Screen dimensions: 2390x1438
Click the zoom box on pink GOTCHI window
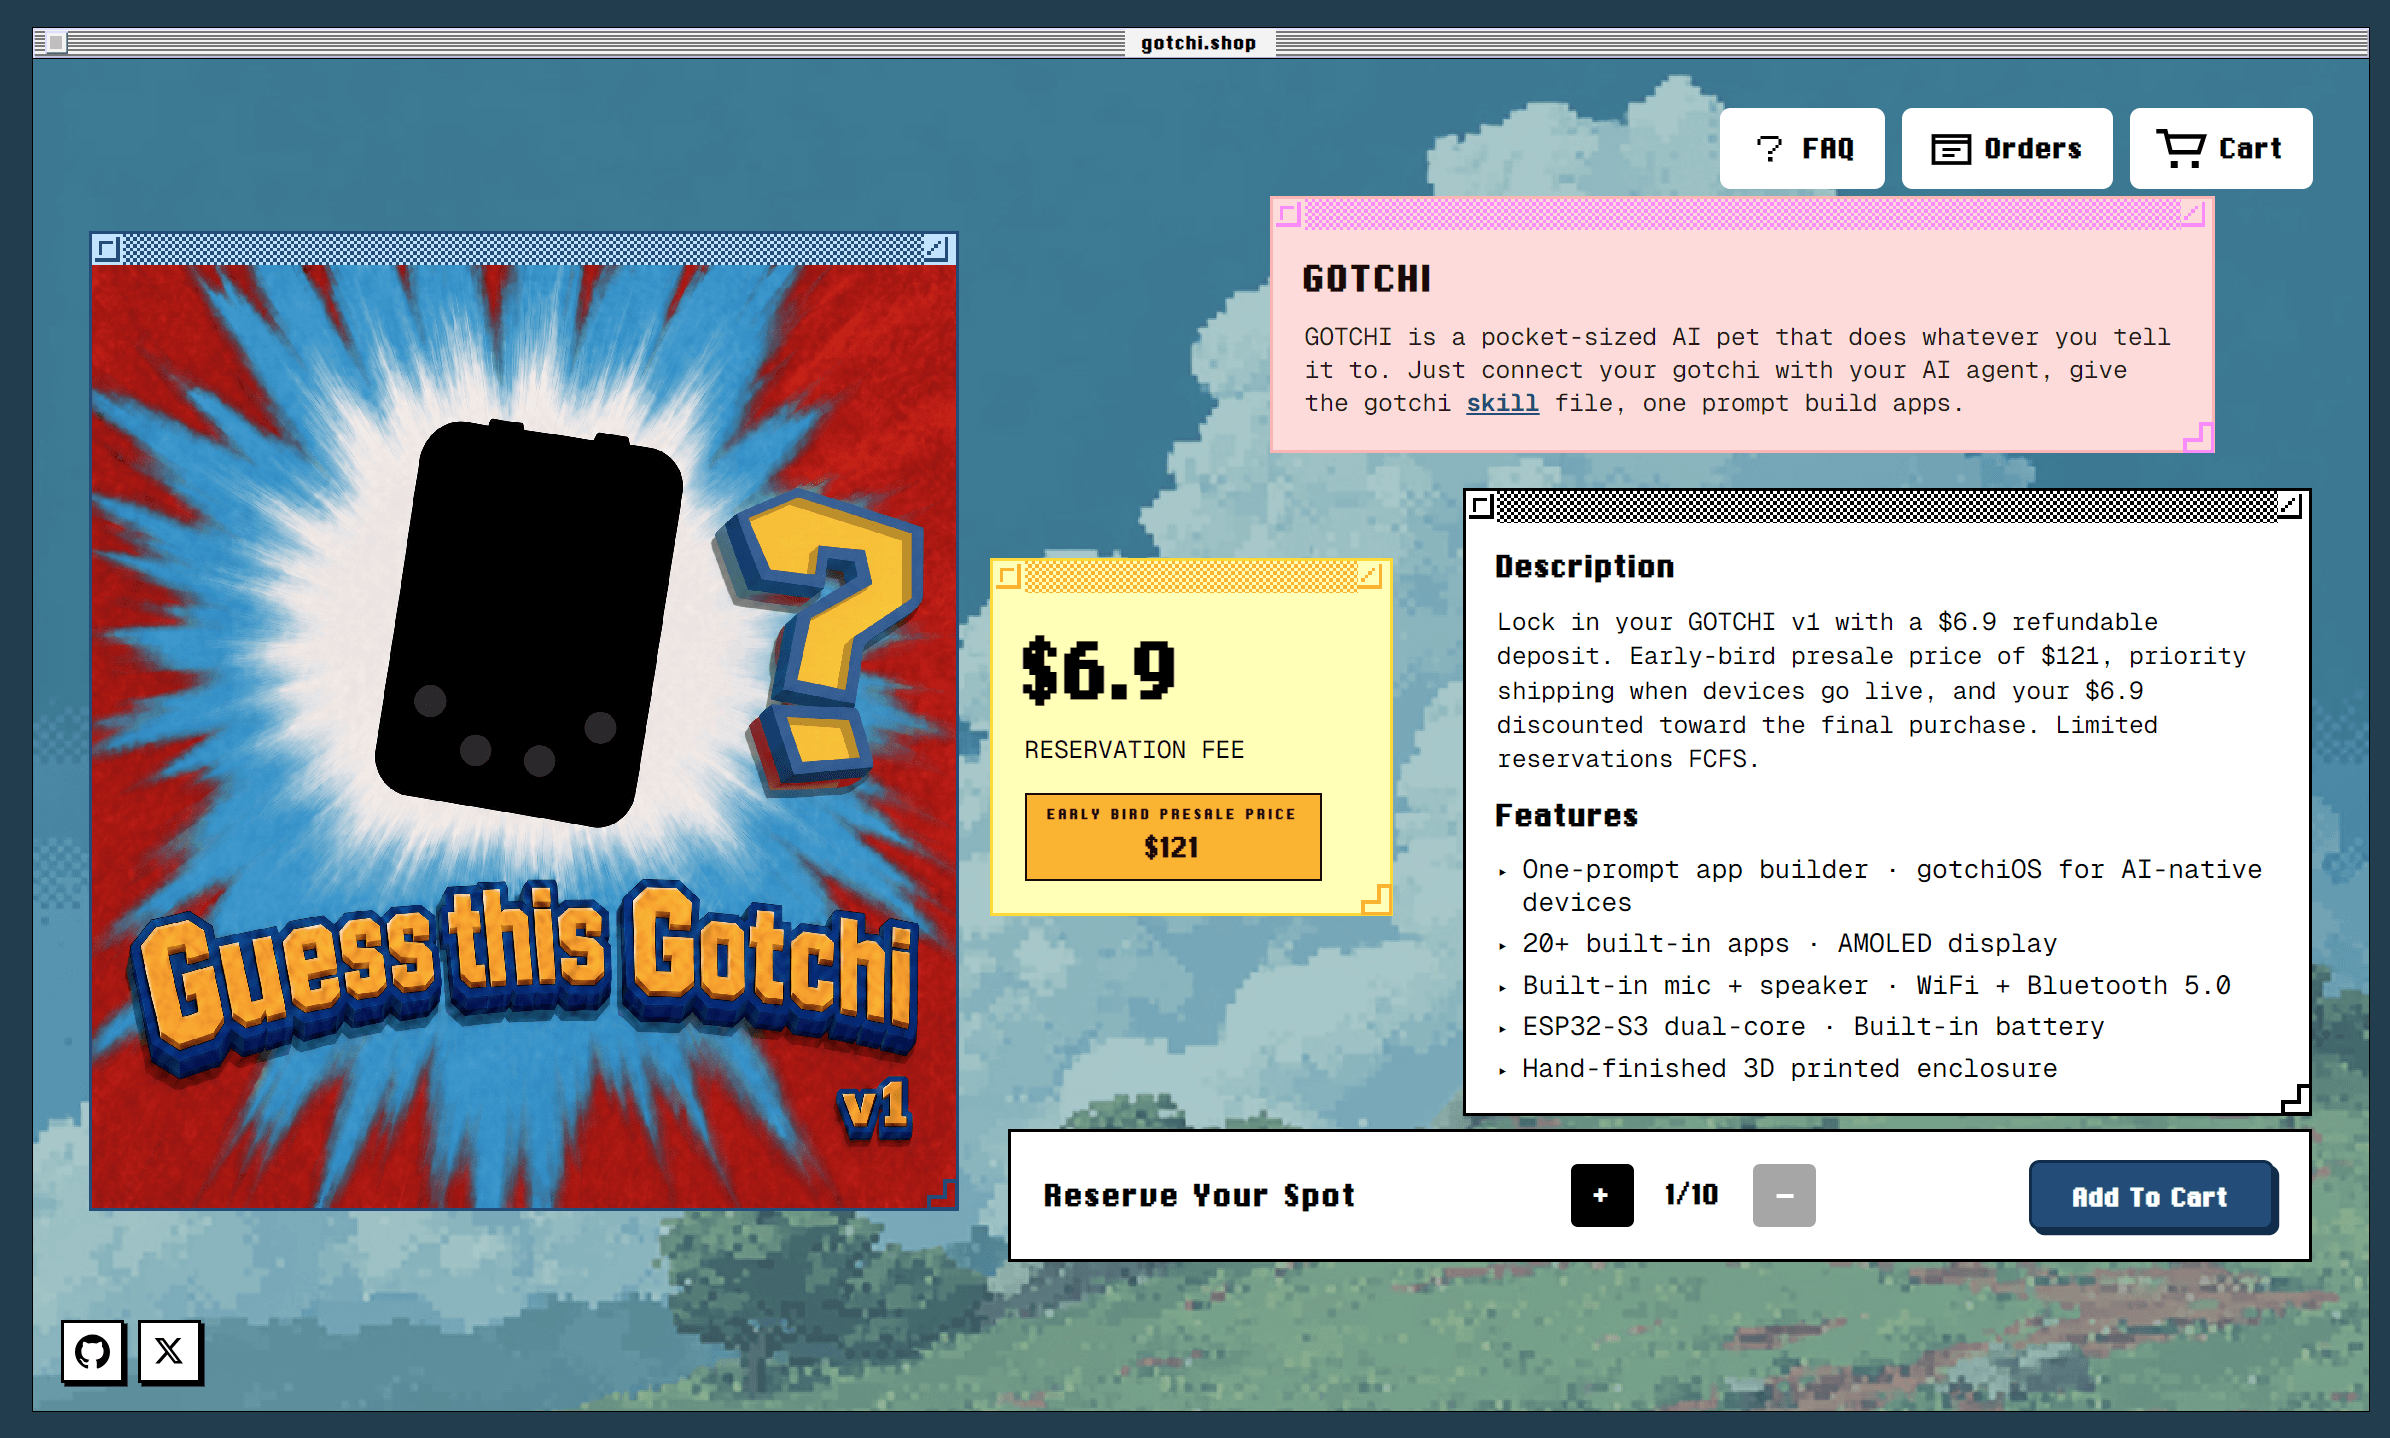[2192, 213]
